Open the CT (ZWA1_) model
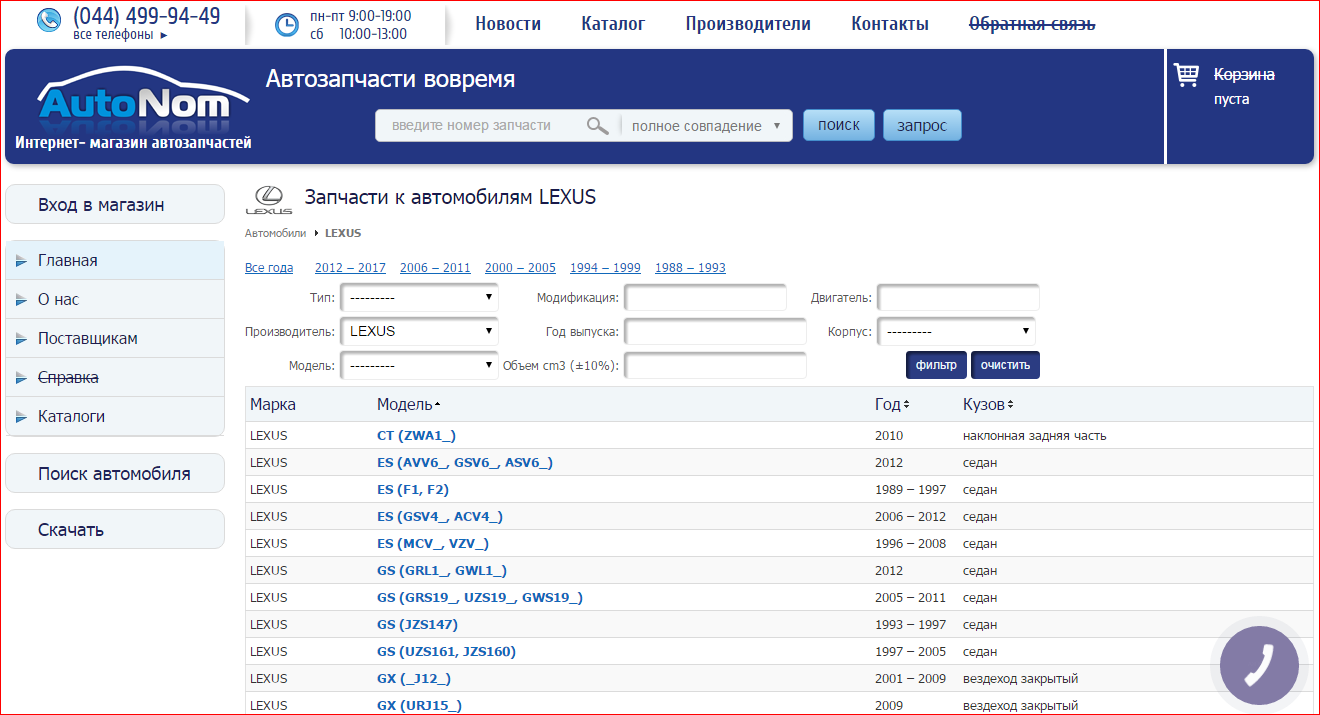This screenshot has height=715, width=1320. (x=416, y=436)
